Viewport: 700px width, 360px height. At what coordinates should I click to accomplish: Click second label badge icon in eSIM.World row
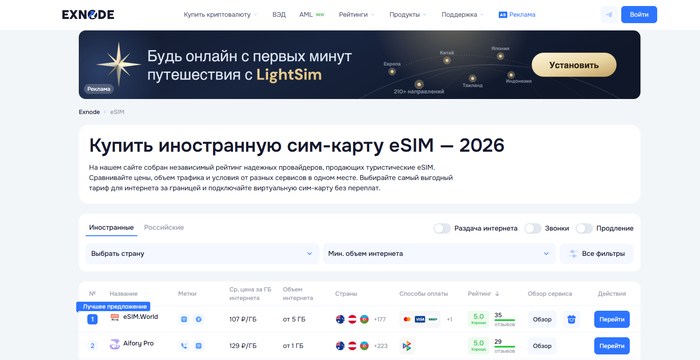coord(199,319)
